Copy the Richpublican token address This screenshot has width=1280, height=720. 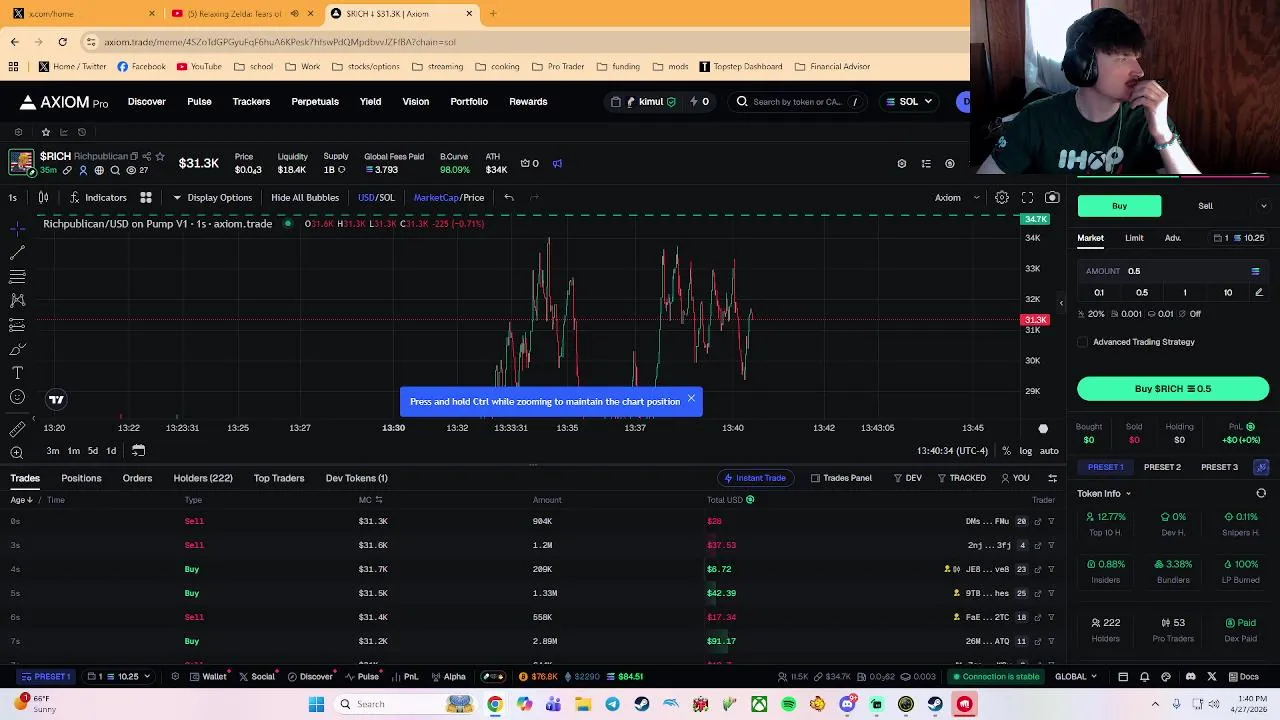click(133, 156)
